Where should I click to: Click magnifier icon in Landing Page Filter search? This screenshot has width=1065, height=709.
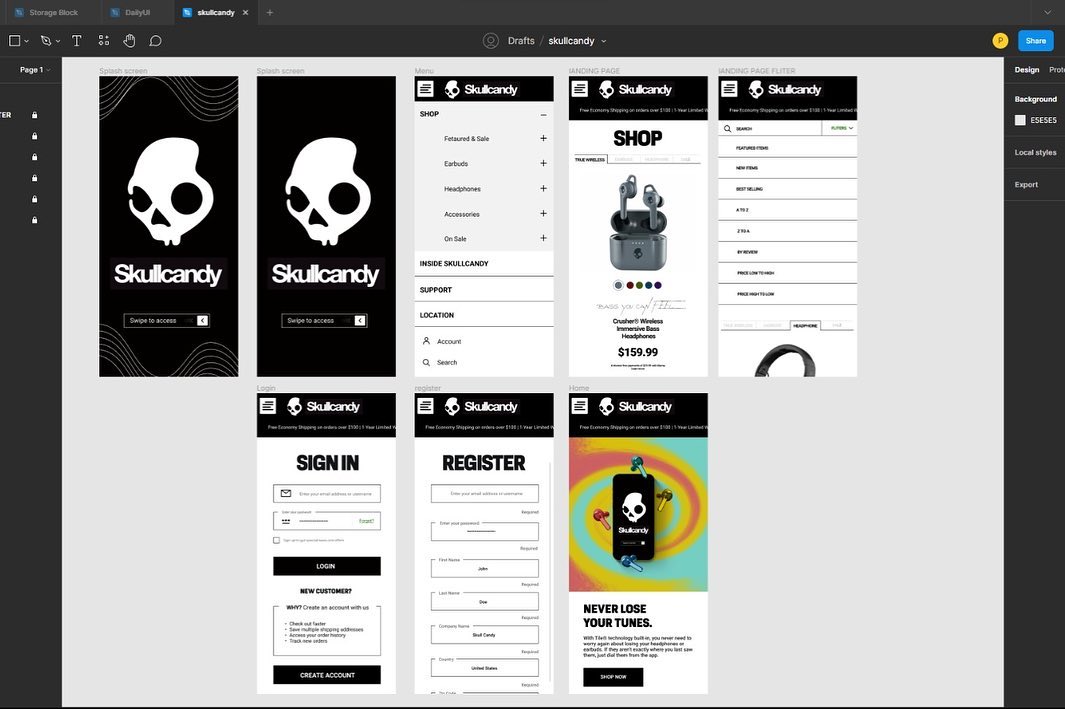(727, 128)
